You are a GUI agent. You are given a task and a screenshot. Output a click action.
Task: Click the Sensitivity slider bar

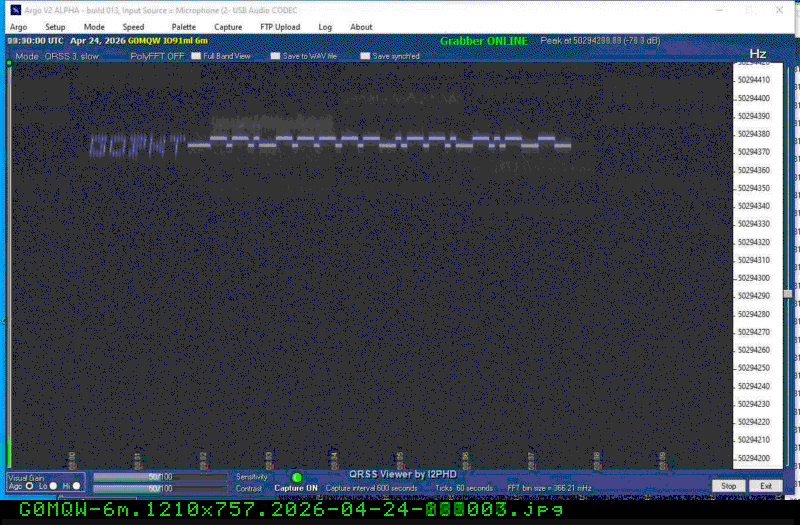[160, 477]
